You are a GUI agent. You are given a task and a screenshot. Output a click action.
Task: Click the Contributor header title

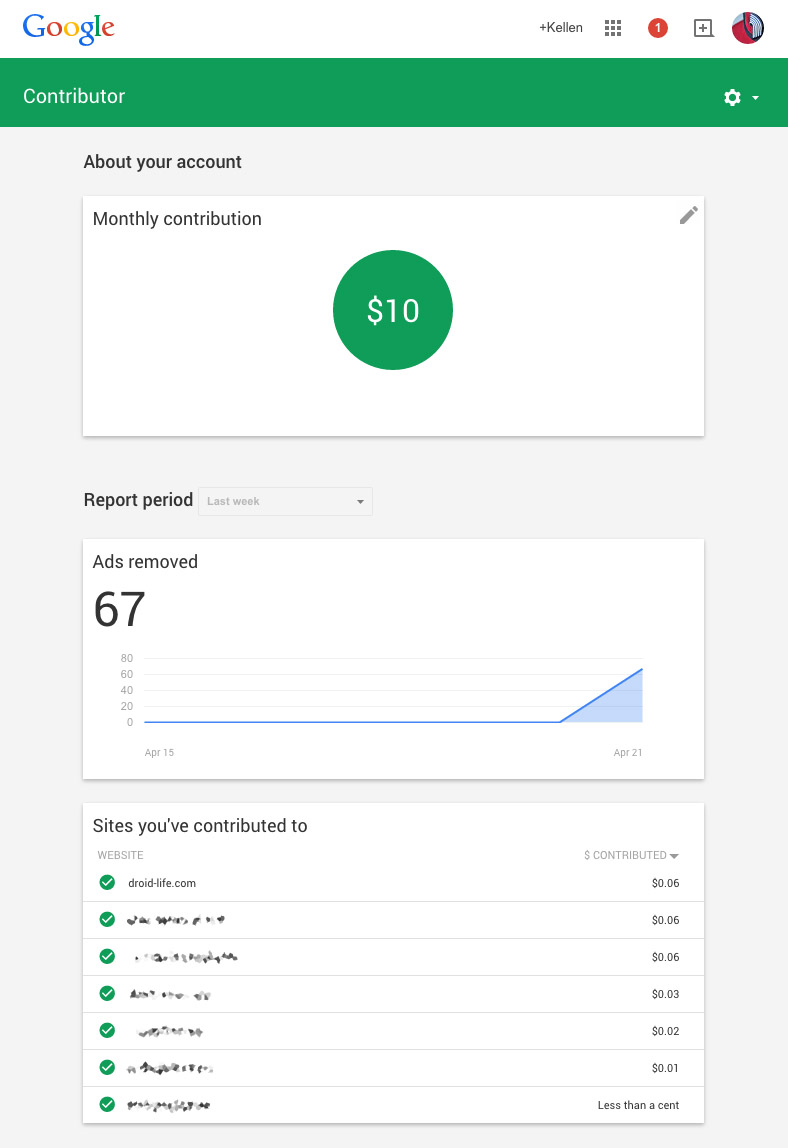(74, 97)
